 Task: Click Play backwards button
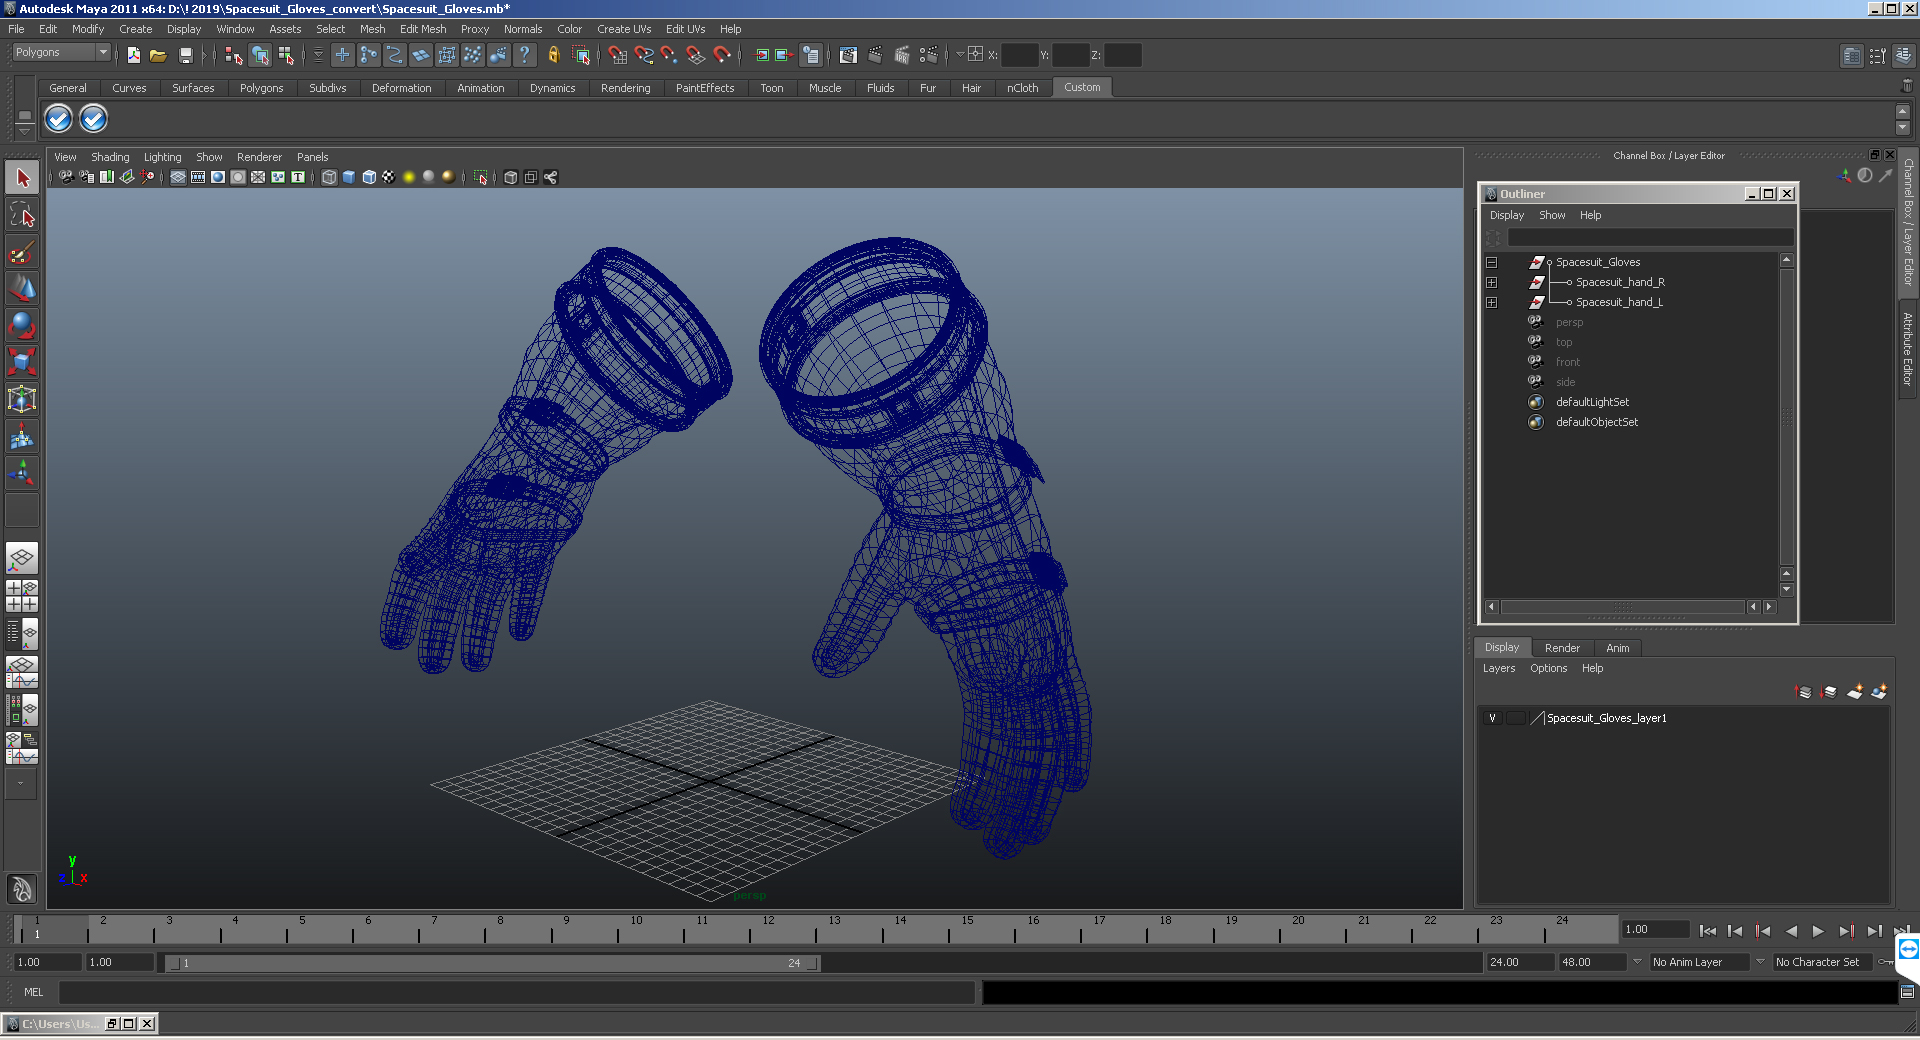pyautogui.click(x=1791, y=931)
